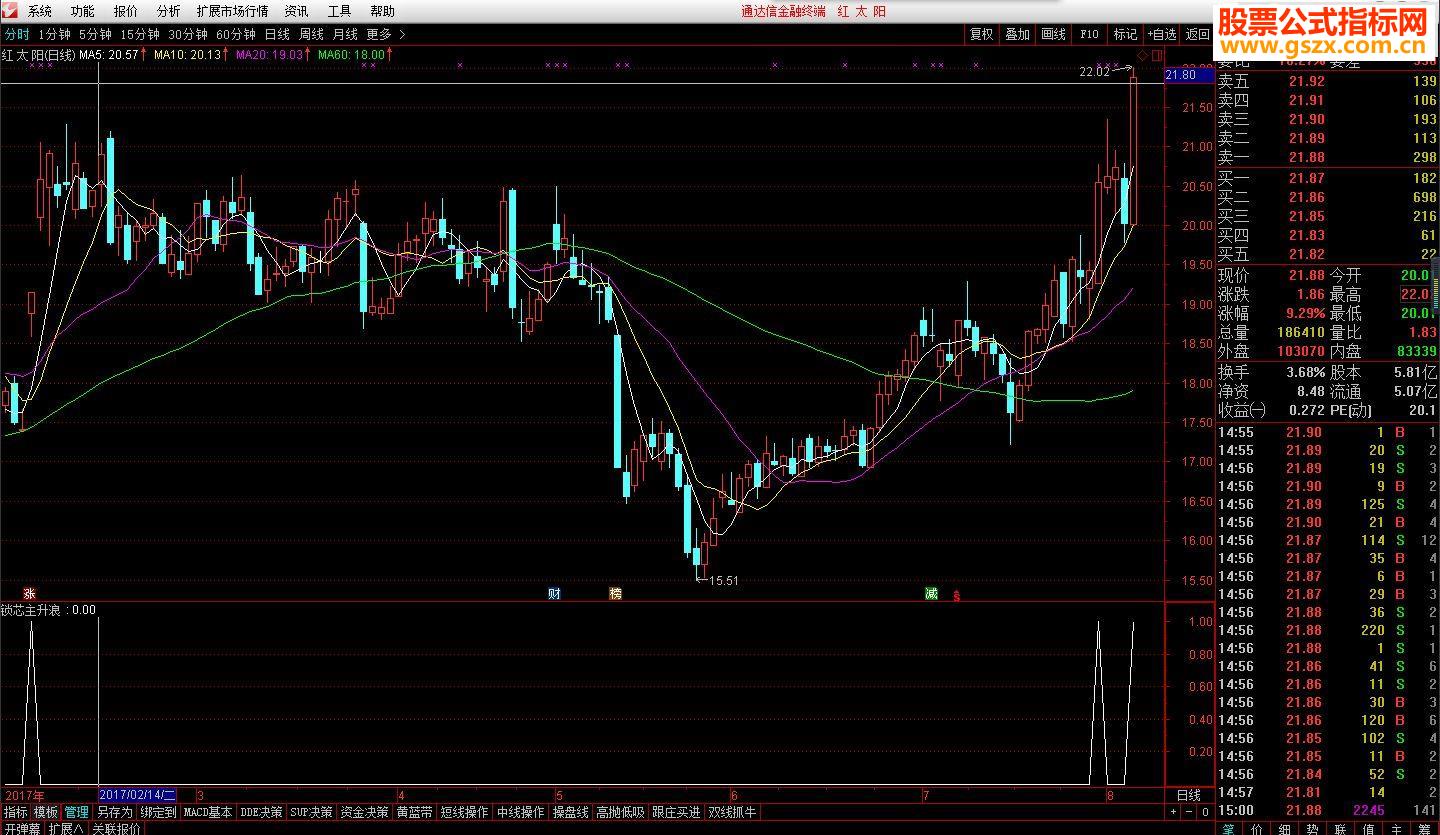Screen dimensions: 1440x835
Task: Select the 15分钟 period
Action: coord(140,34)
